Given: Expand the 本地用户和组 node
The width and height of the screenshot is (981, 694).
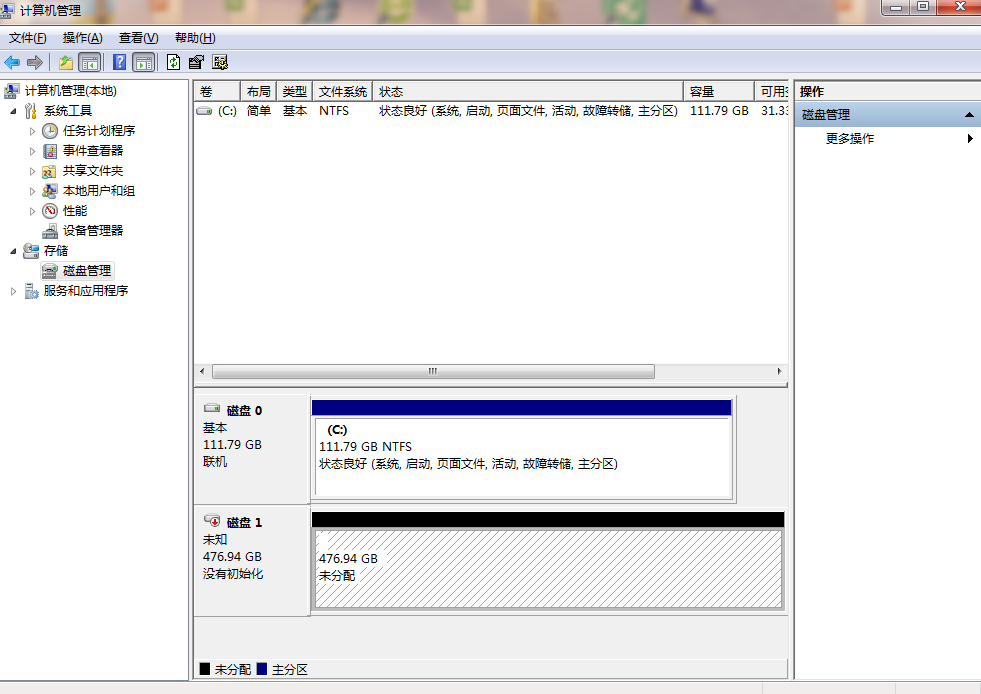Looking at the screenshot, I should (33, 191).
